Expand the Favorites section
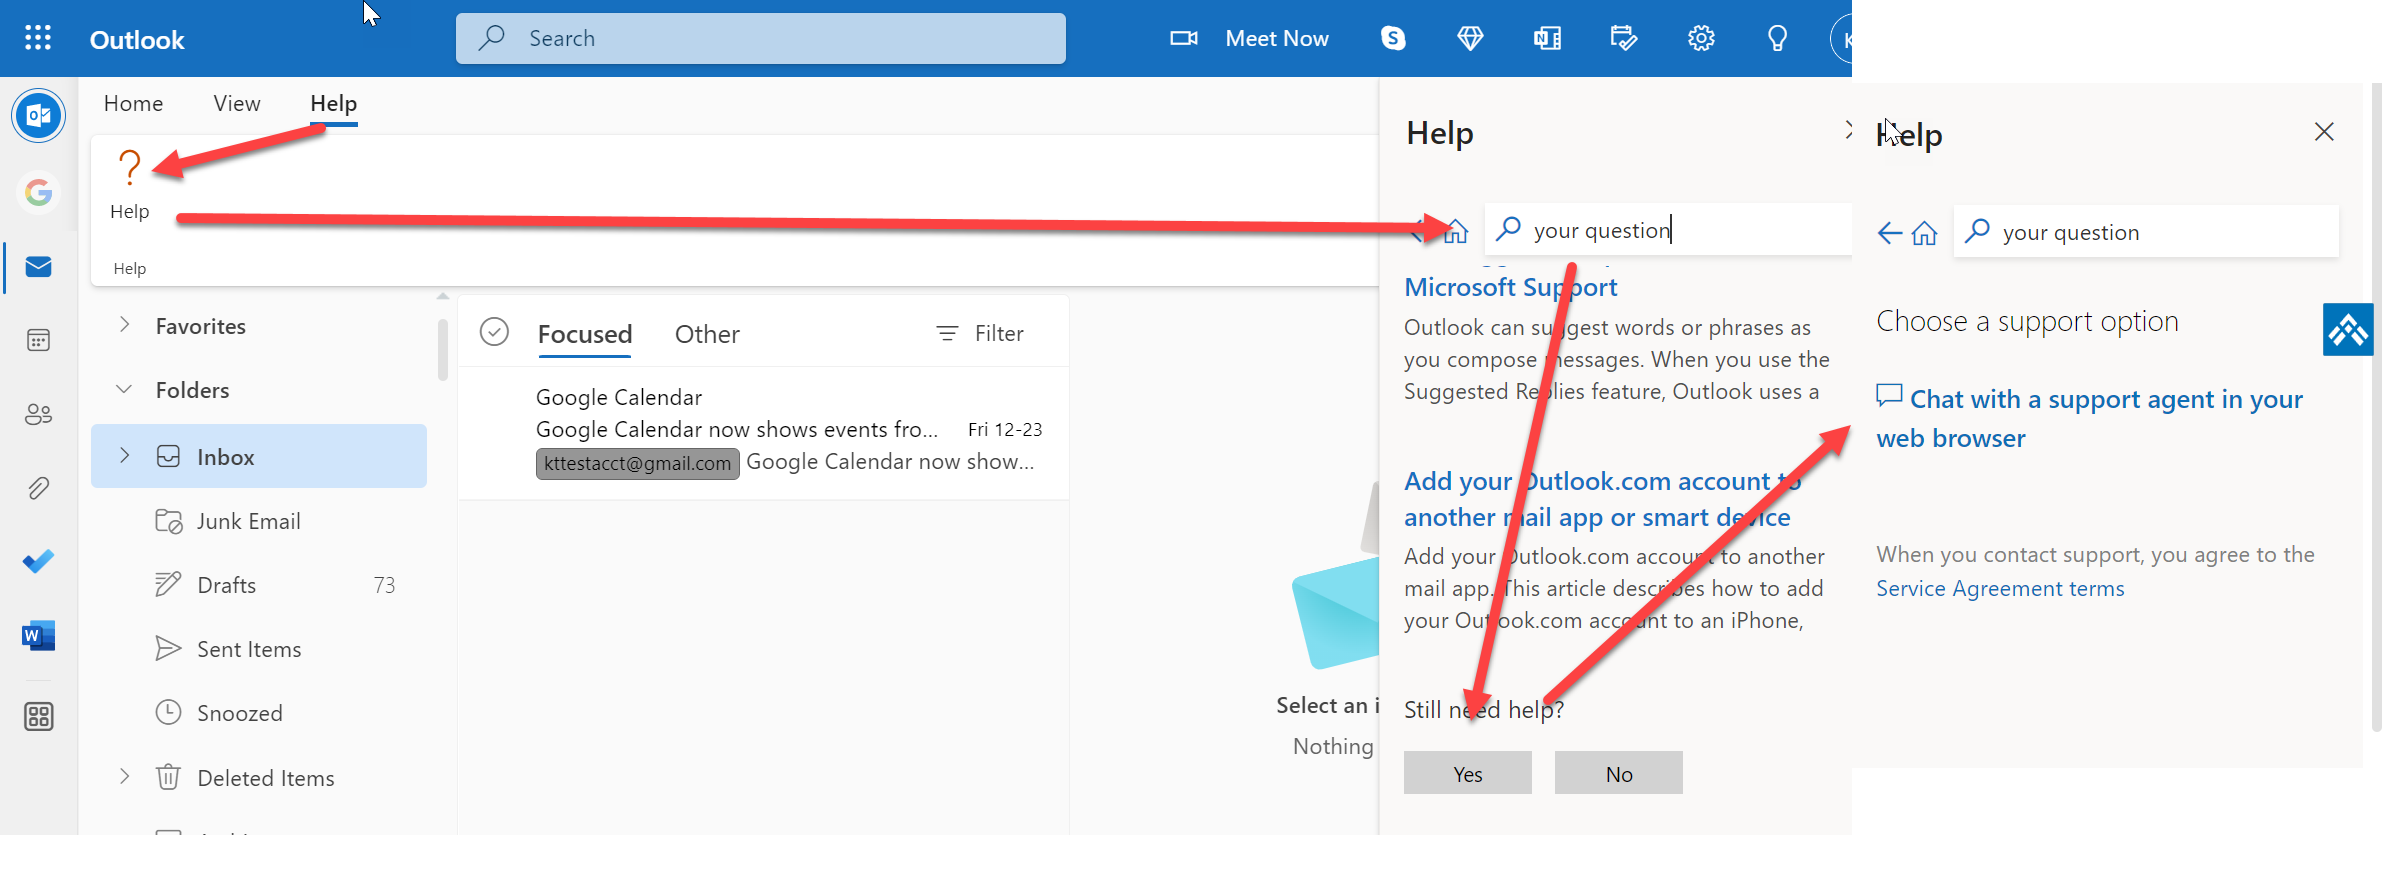This screenshot has height=880, width=2388. (124, 325)
